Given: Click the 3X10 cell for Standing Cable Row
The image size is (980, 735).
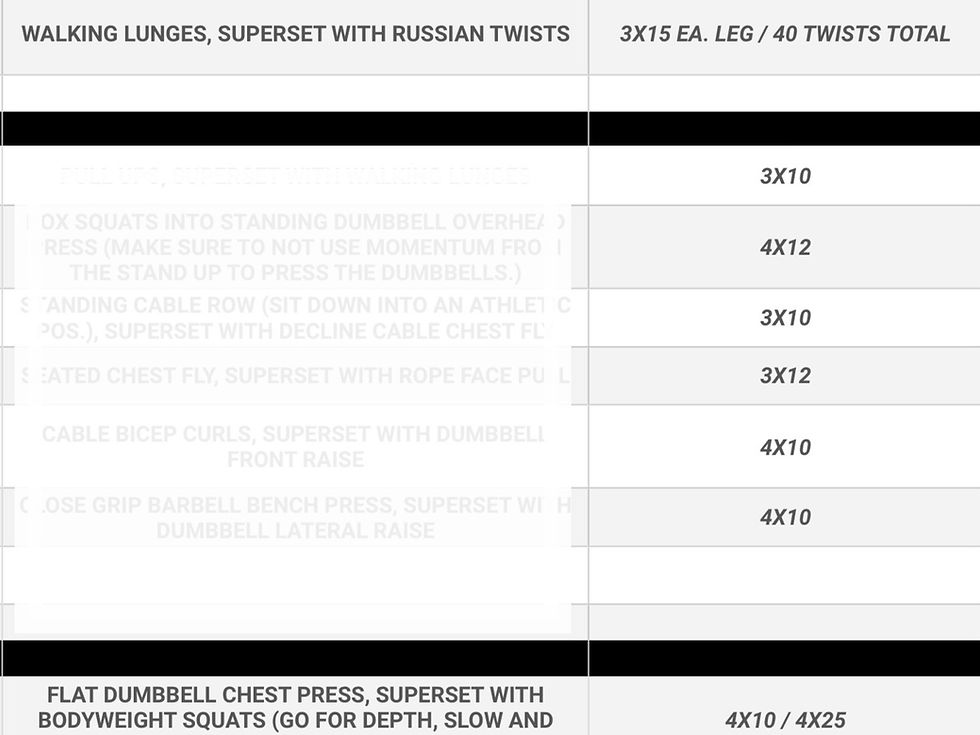Looking at the screenshot, I should point(784,318).
